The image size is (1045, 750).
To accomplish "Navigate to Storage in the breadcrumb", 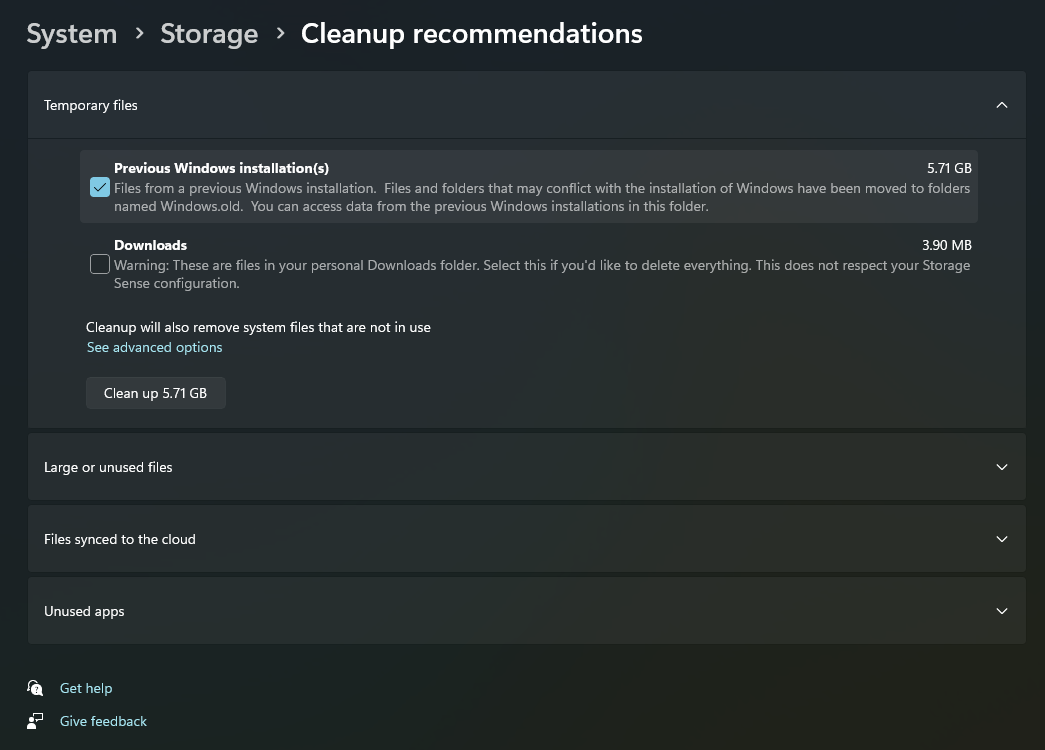I will 209,33.
